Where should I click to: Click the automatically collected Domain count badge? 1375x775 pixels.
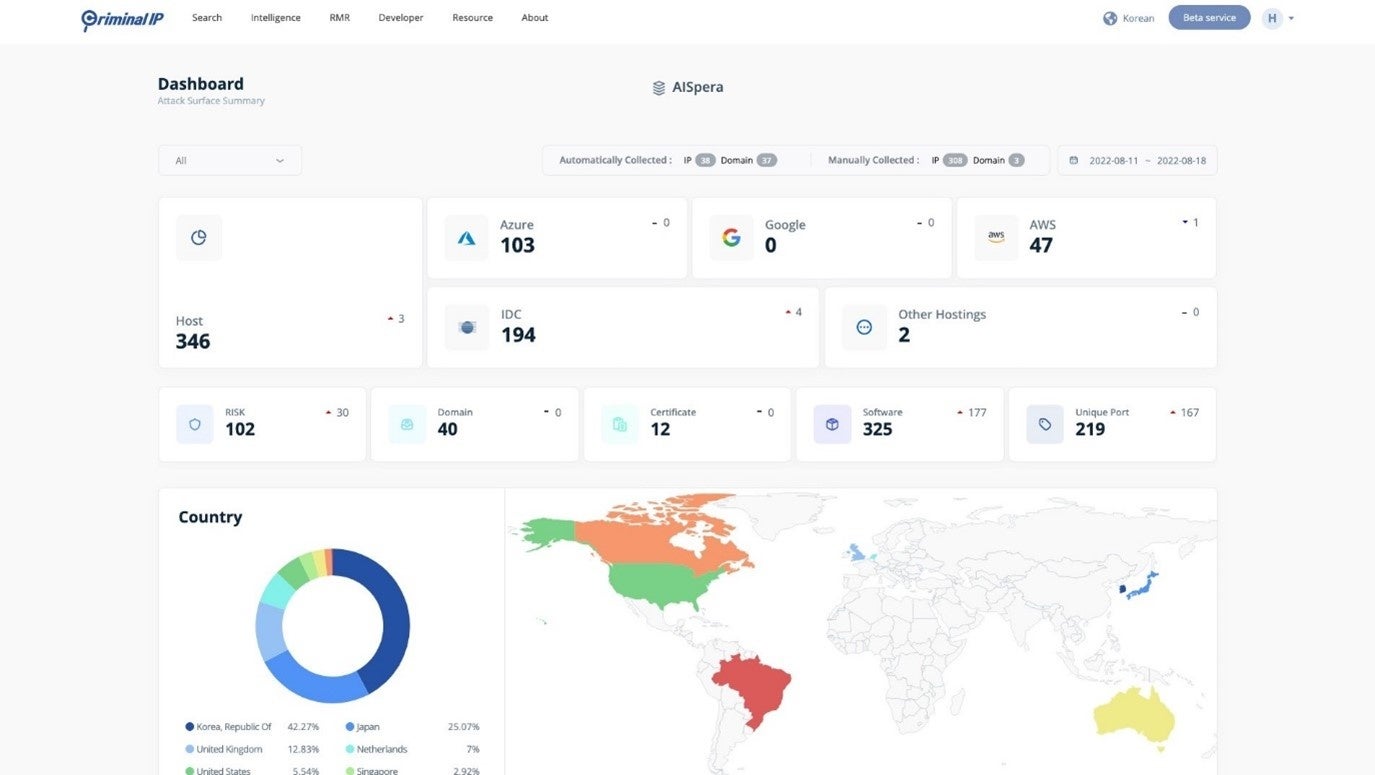(x=767, y=160)
